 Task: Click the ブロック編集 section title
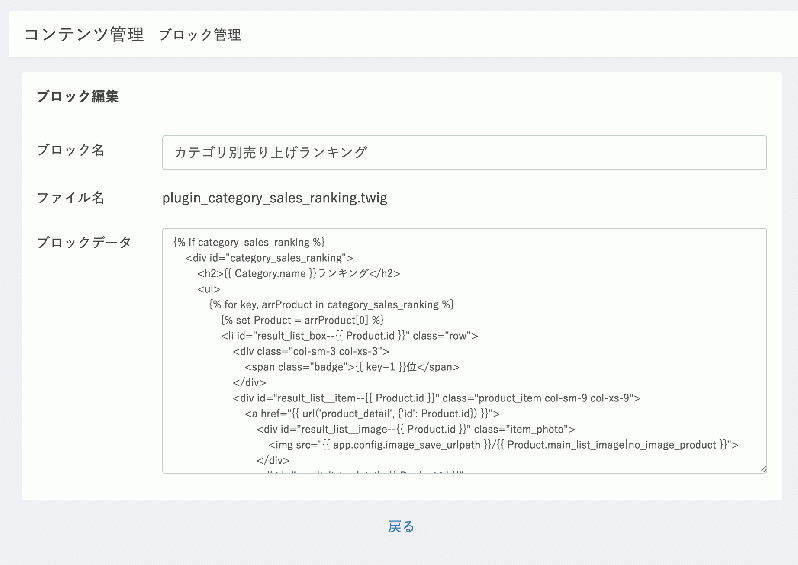(78, 96)
